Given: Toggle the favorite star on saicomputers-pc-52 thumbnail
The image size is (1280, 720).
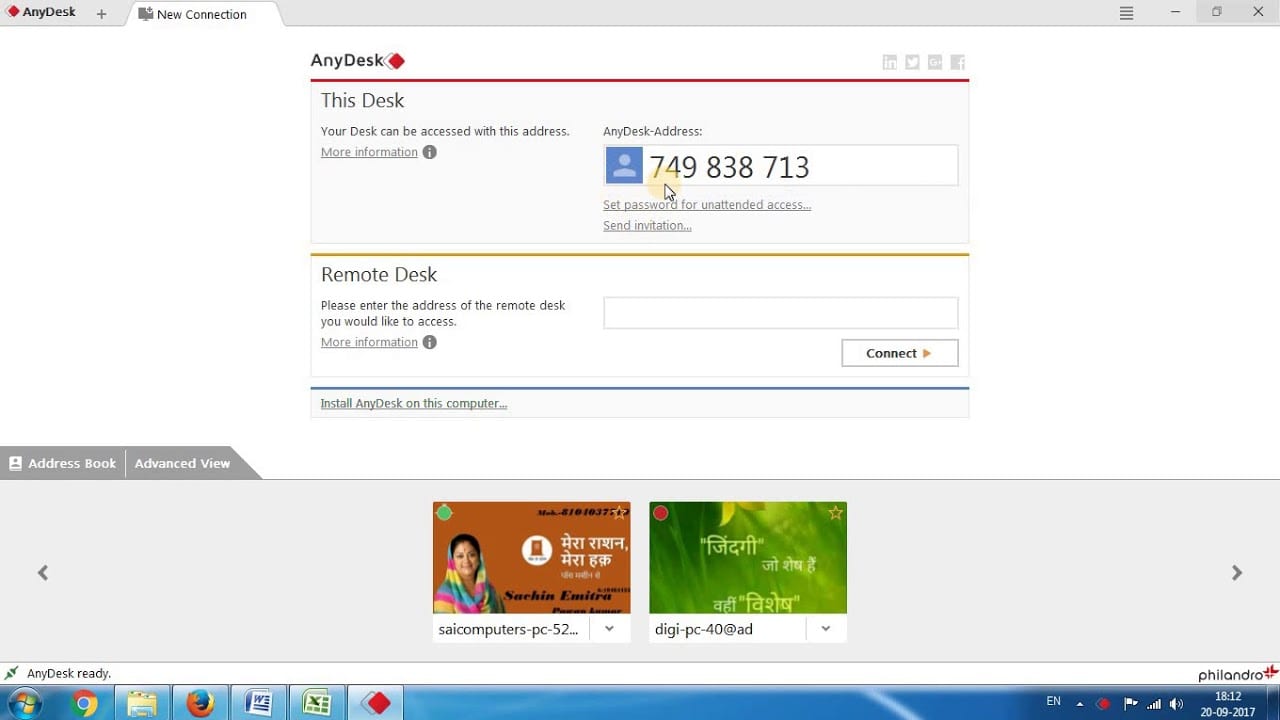Looking at the screenshot, I should pos(618,512).
